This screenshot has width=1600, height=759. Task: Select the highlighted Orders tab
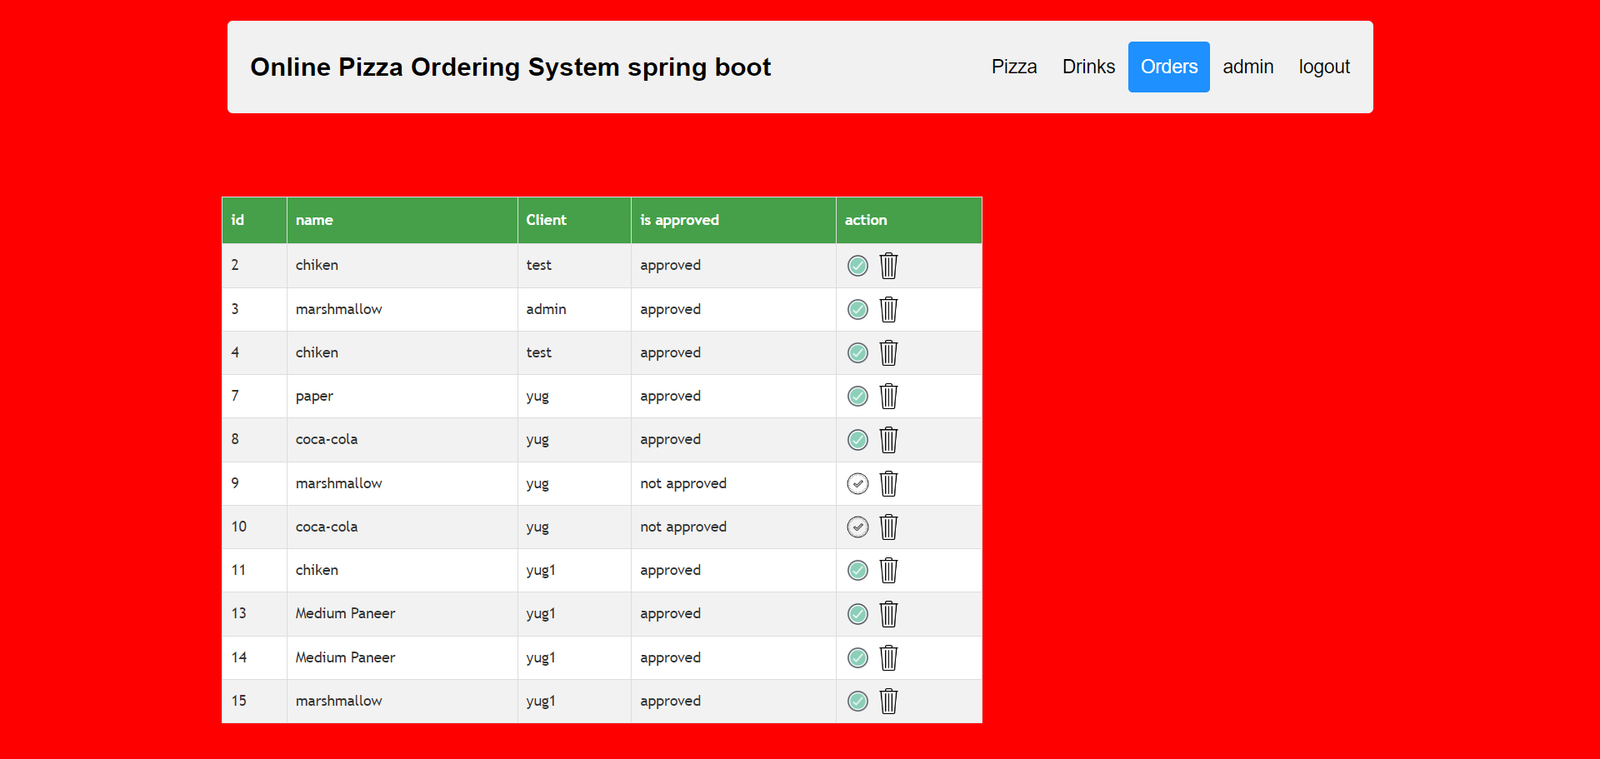coord(1168,67)
